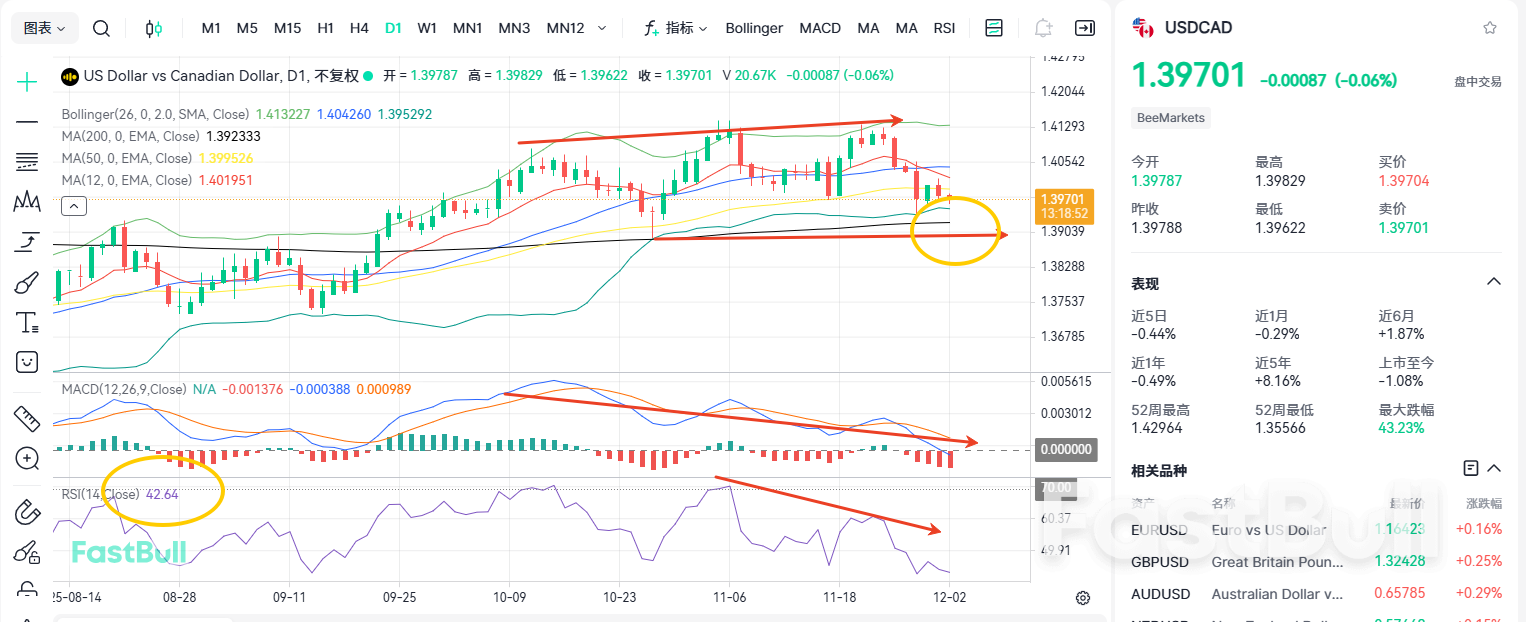The height and width of the screenshot is (622, 1526).
Task: Click the chart layout split icon
Action: coord(994,28)
